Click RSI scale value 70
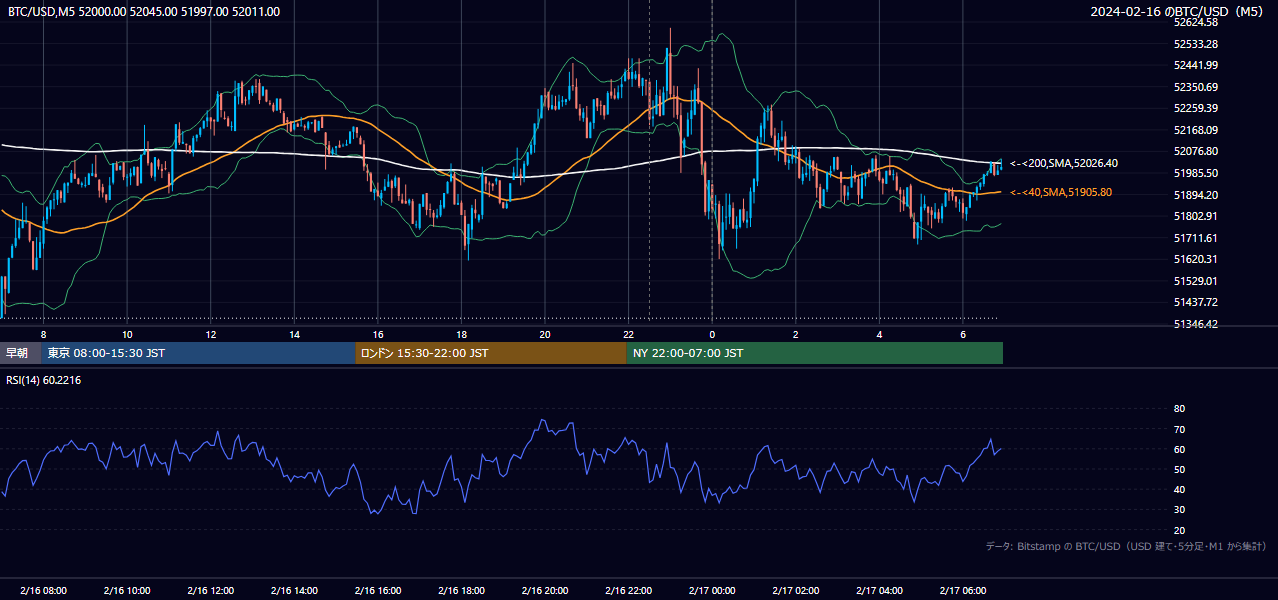 (1179, 429)
